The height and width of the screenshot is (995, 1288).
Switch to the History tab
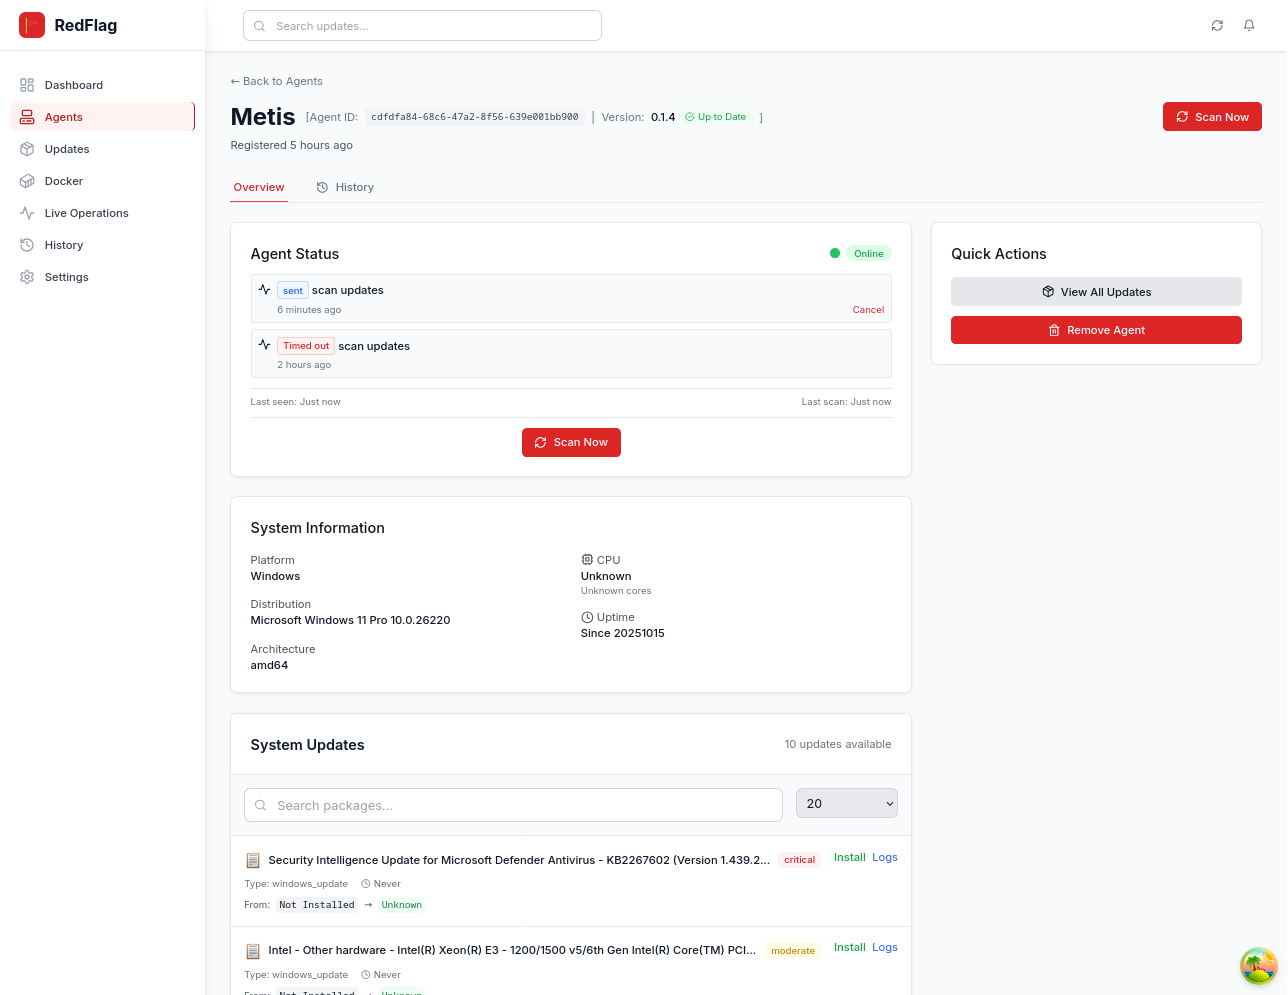[345, 187]
